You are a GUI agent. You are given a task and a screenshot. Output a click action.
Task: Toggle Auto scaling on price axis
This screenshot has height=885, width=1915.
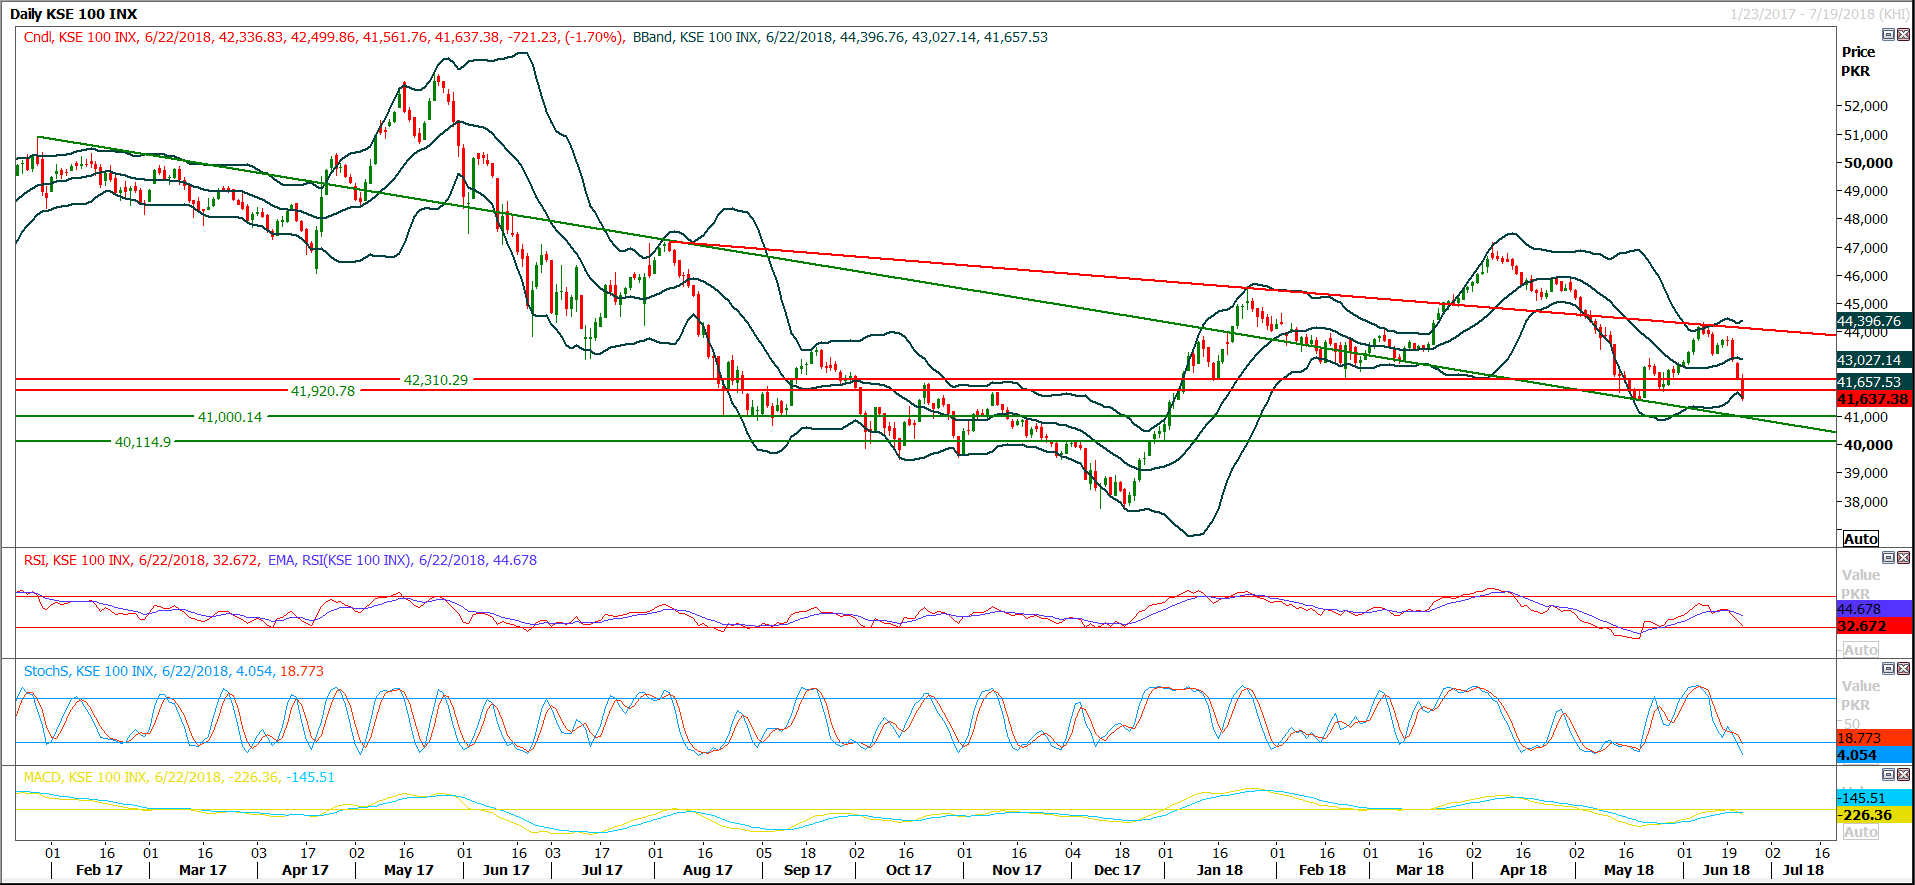pyautogui.click(x=1860, y=539)
